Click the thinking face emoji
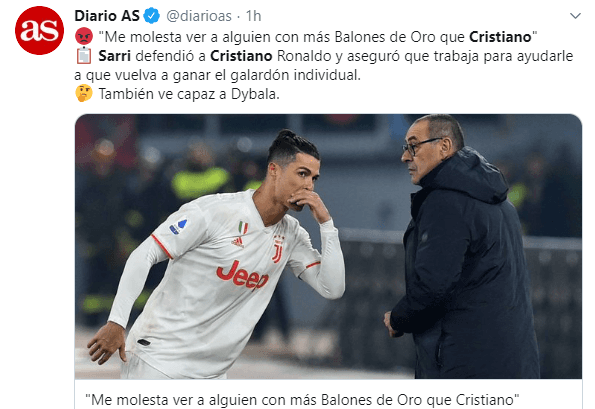Screen dimensions: 595x409 coord(84,93)
